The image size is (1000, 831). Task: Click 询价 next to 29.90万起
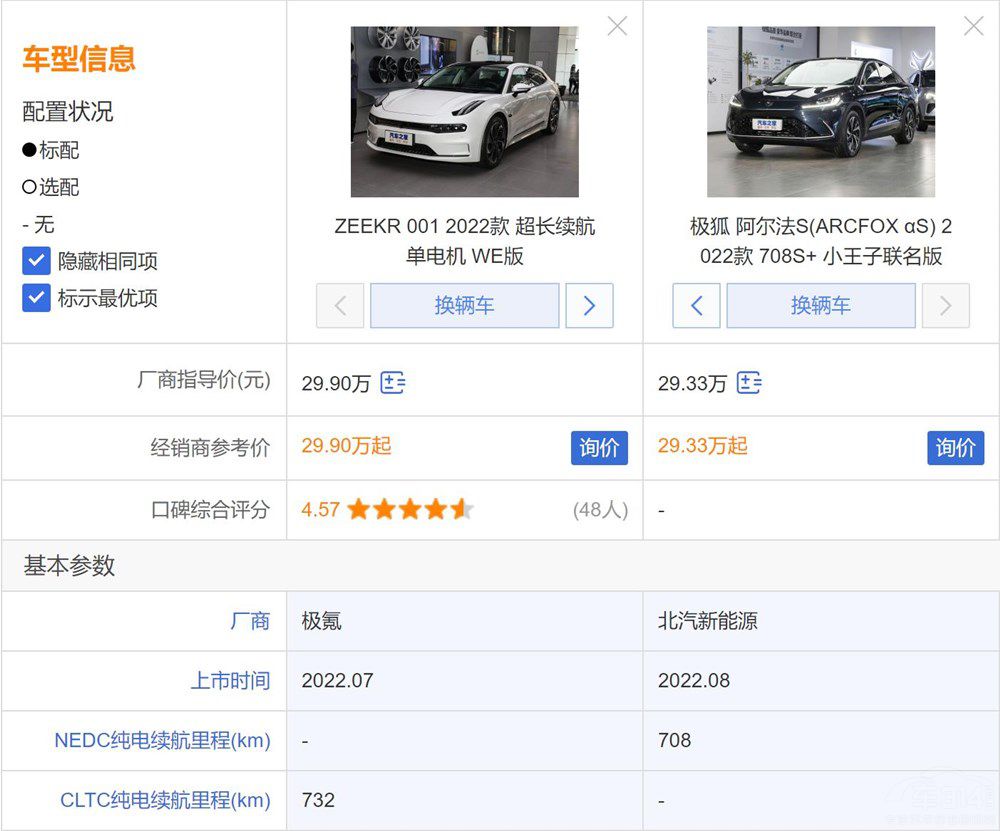coord(599,448)
